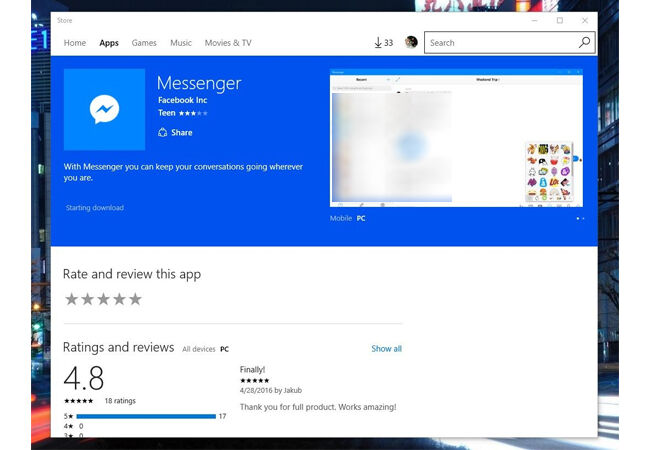The height and width of the screenshot is (450, 650).
Task: Open the Music tab
Action: click(x=181, y=43)
